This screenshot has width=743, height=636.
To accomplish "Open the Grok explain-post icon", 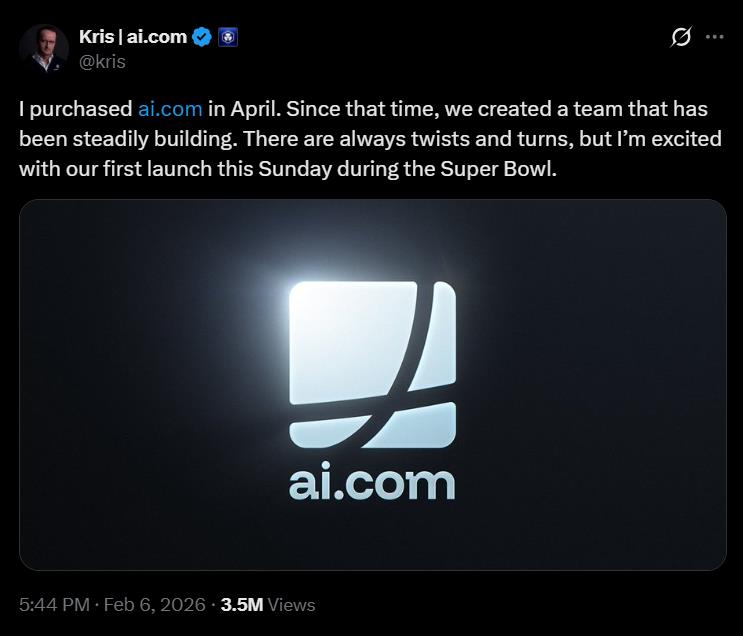I will [680, 37].
